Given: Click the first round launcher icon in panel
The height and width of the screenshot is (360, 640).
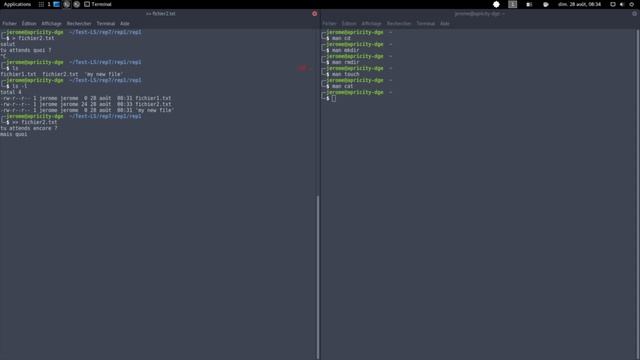Looking at the screenshot, I should pos(67,4).
